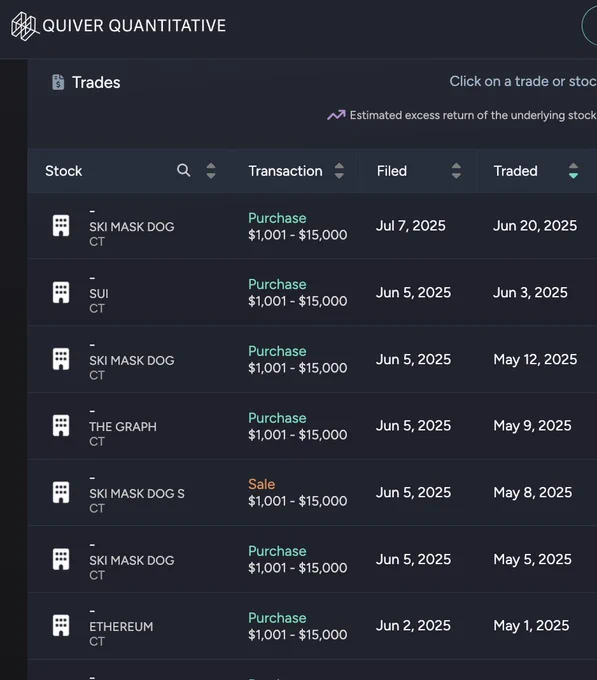Screen dimensions: 597x680
Task: Click building icon for May 5 SKI MASK DOG trade
Action: pyautogui.click(x=61, y=559)
